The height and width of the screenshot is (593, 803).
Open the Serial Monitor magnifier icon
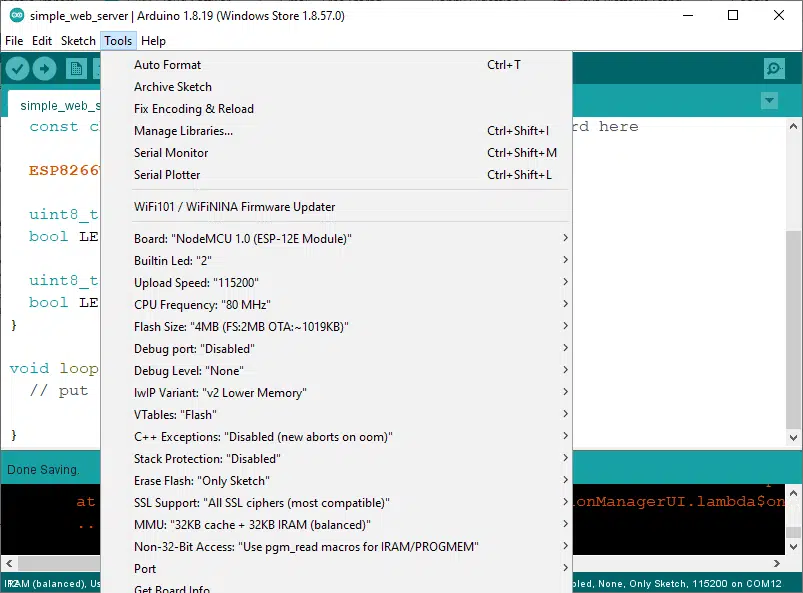pyautogui.click(x=774, y=69)
